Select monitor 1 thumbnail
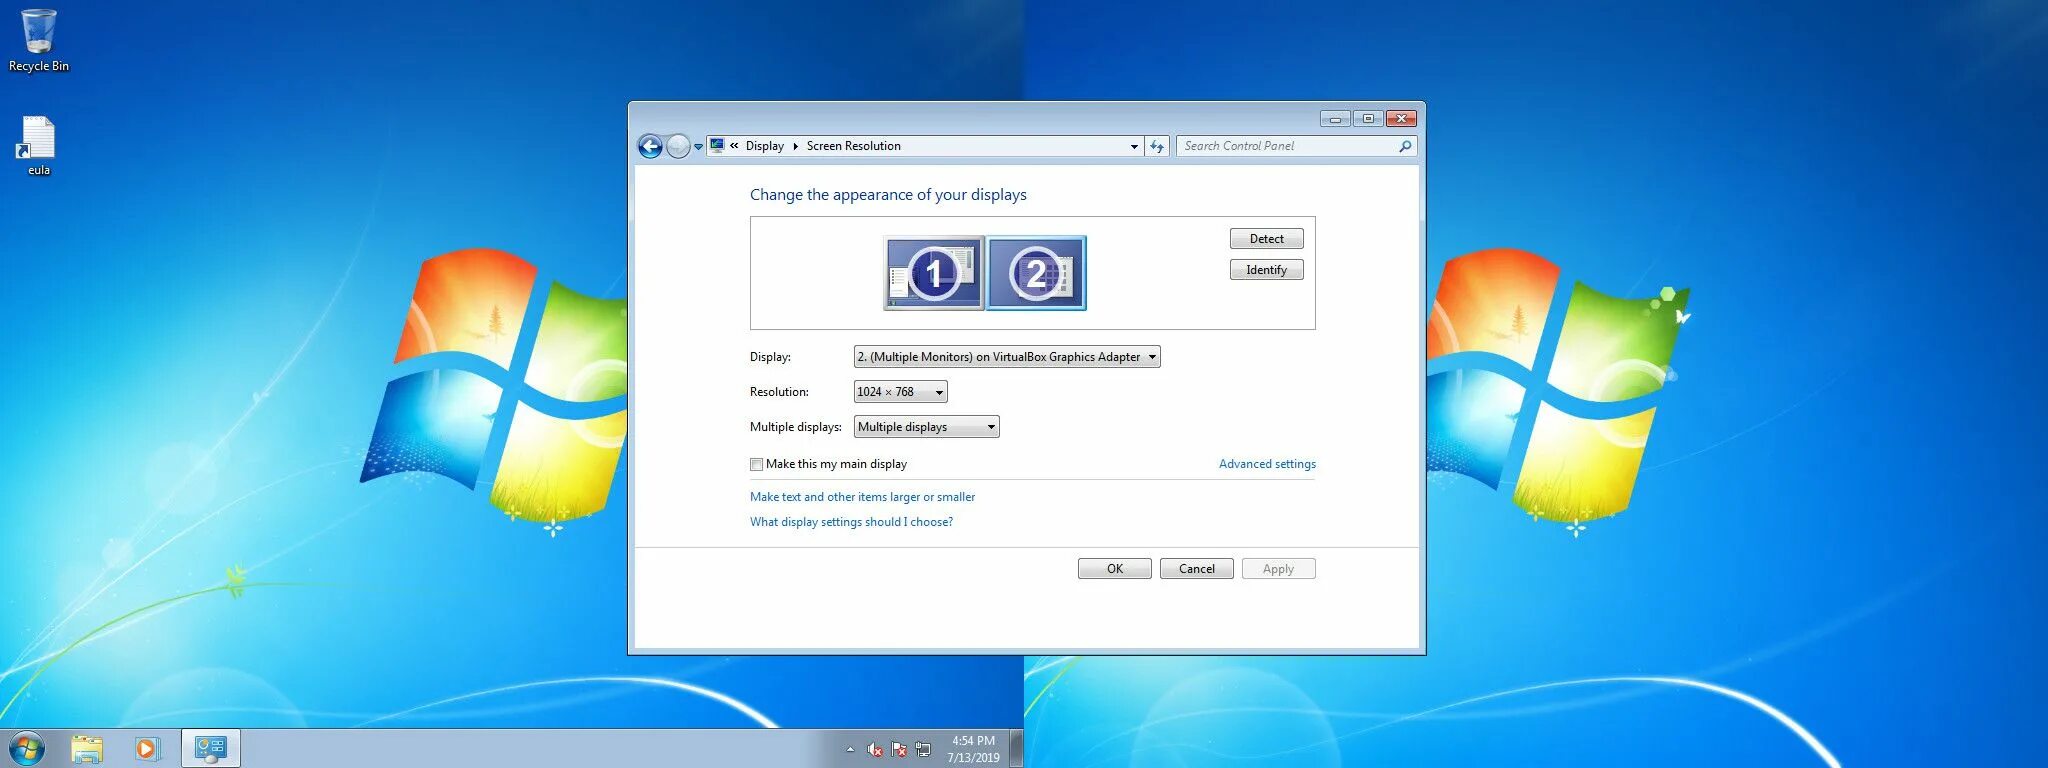This screenshot has width=2048, height=768. click(934, 273)
